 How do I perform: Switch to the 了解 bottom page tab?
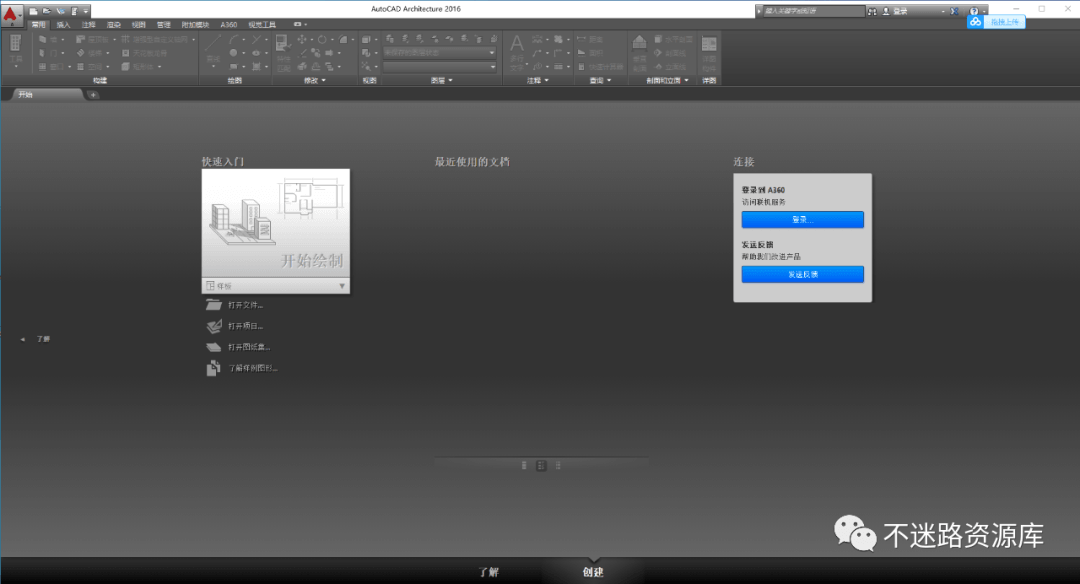(x=488, y=572)
